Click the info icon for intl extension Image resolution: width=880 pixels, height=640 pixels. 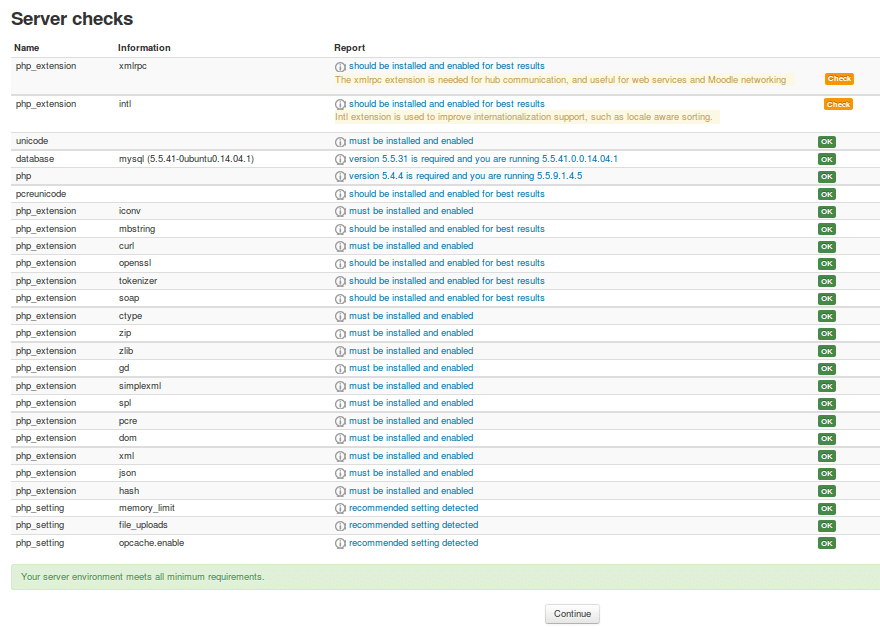339,104
